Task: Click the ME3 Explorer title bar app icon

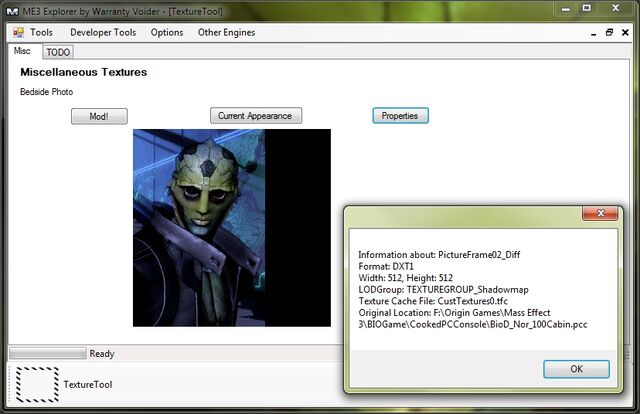Action: coord(13,11)
